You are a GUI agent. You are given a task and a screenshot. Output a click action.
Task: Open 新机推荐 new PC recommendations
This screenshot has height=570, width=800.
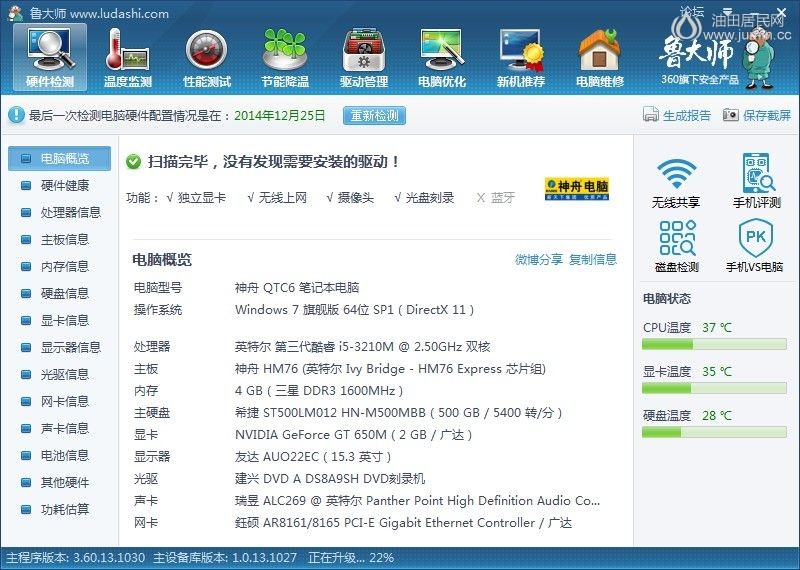520,58
